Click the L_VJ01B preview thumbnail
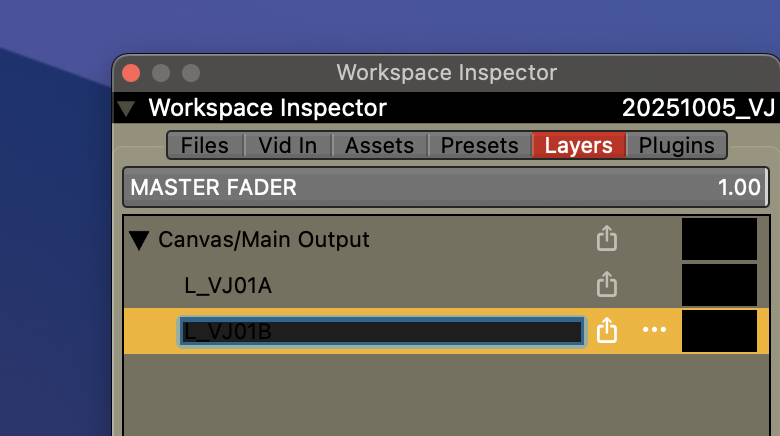The image size is (780, 436). (x=719, y=331)
